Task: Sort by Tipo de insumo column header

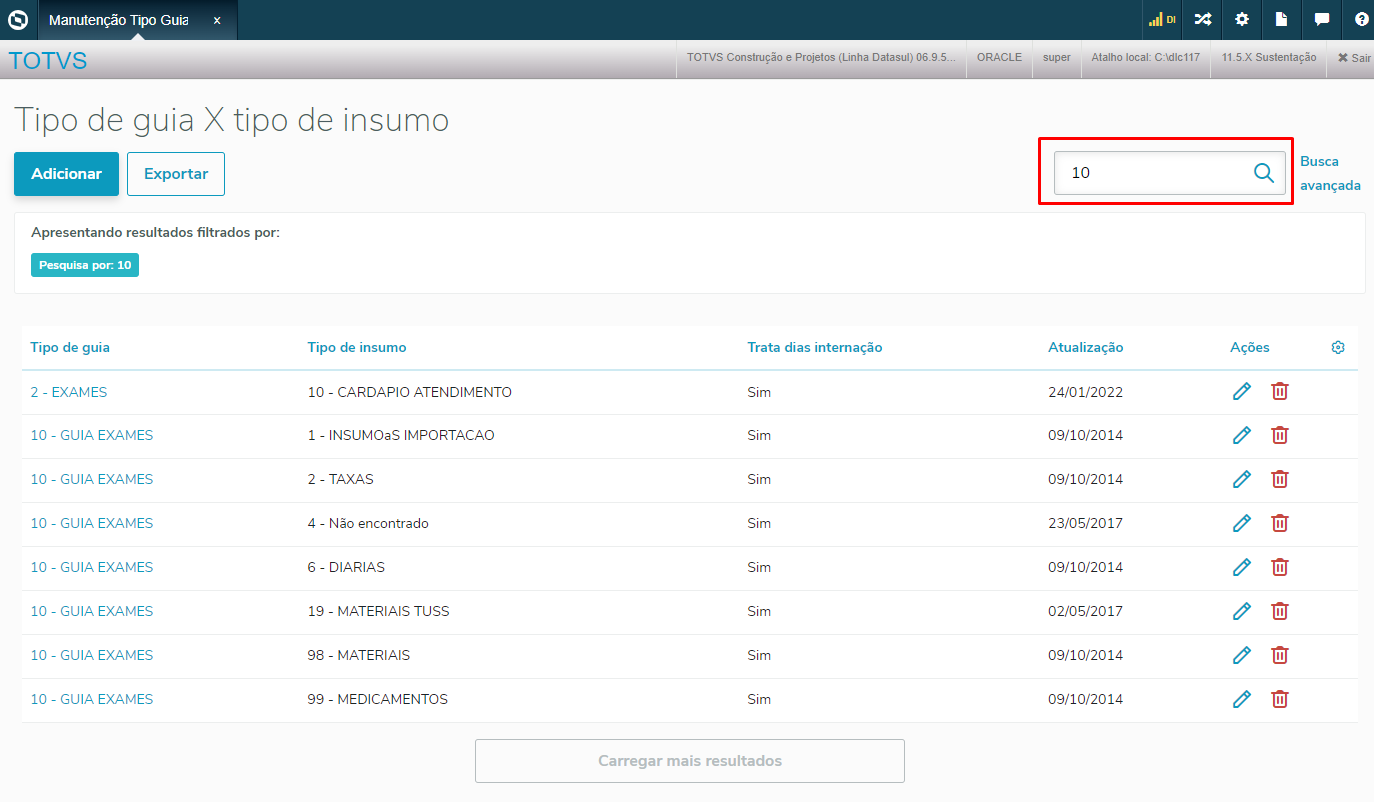Action: point(357,348)
